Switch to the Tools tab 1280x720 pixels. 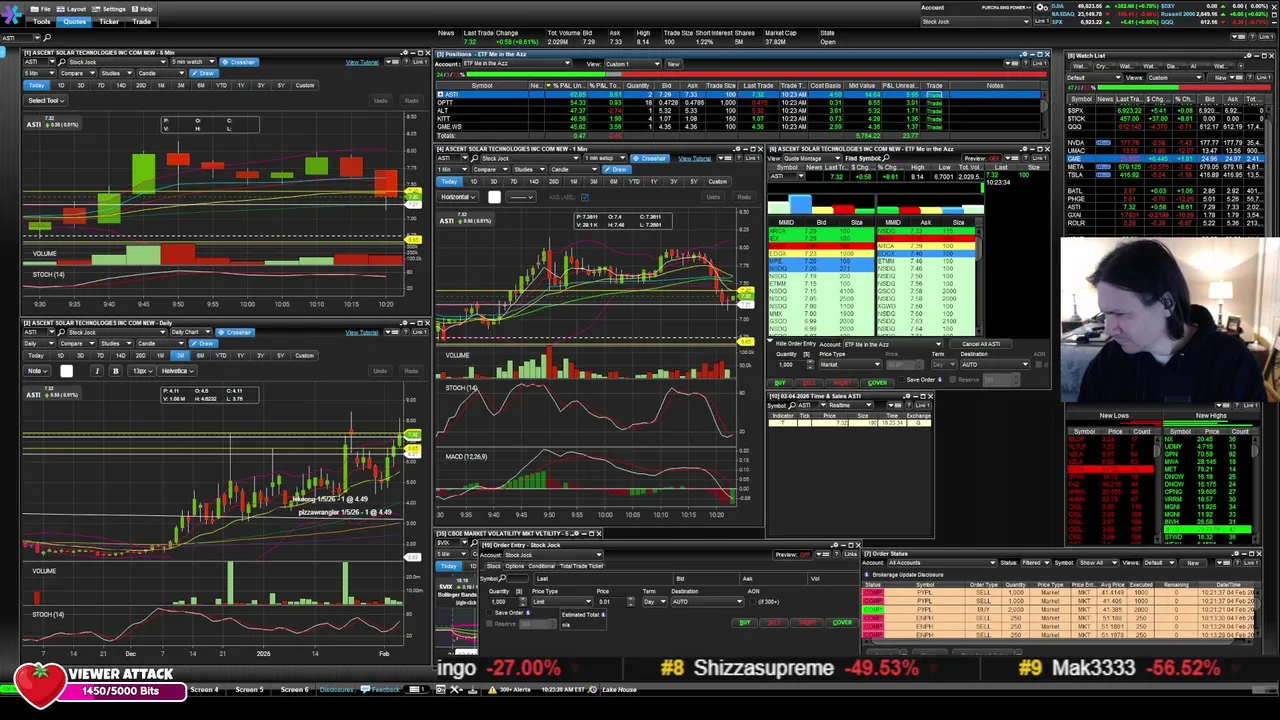[x=43, y=21]
